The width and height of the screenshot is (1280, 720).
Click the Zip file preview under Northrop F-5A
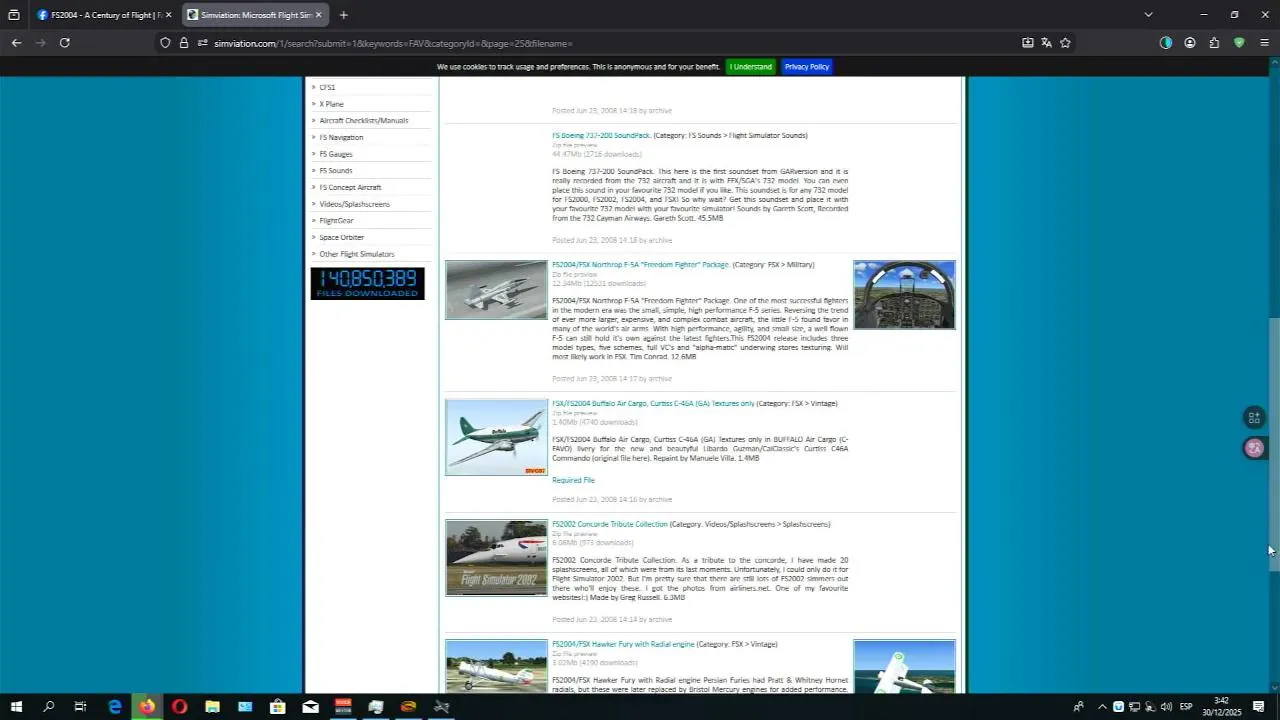574,274
